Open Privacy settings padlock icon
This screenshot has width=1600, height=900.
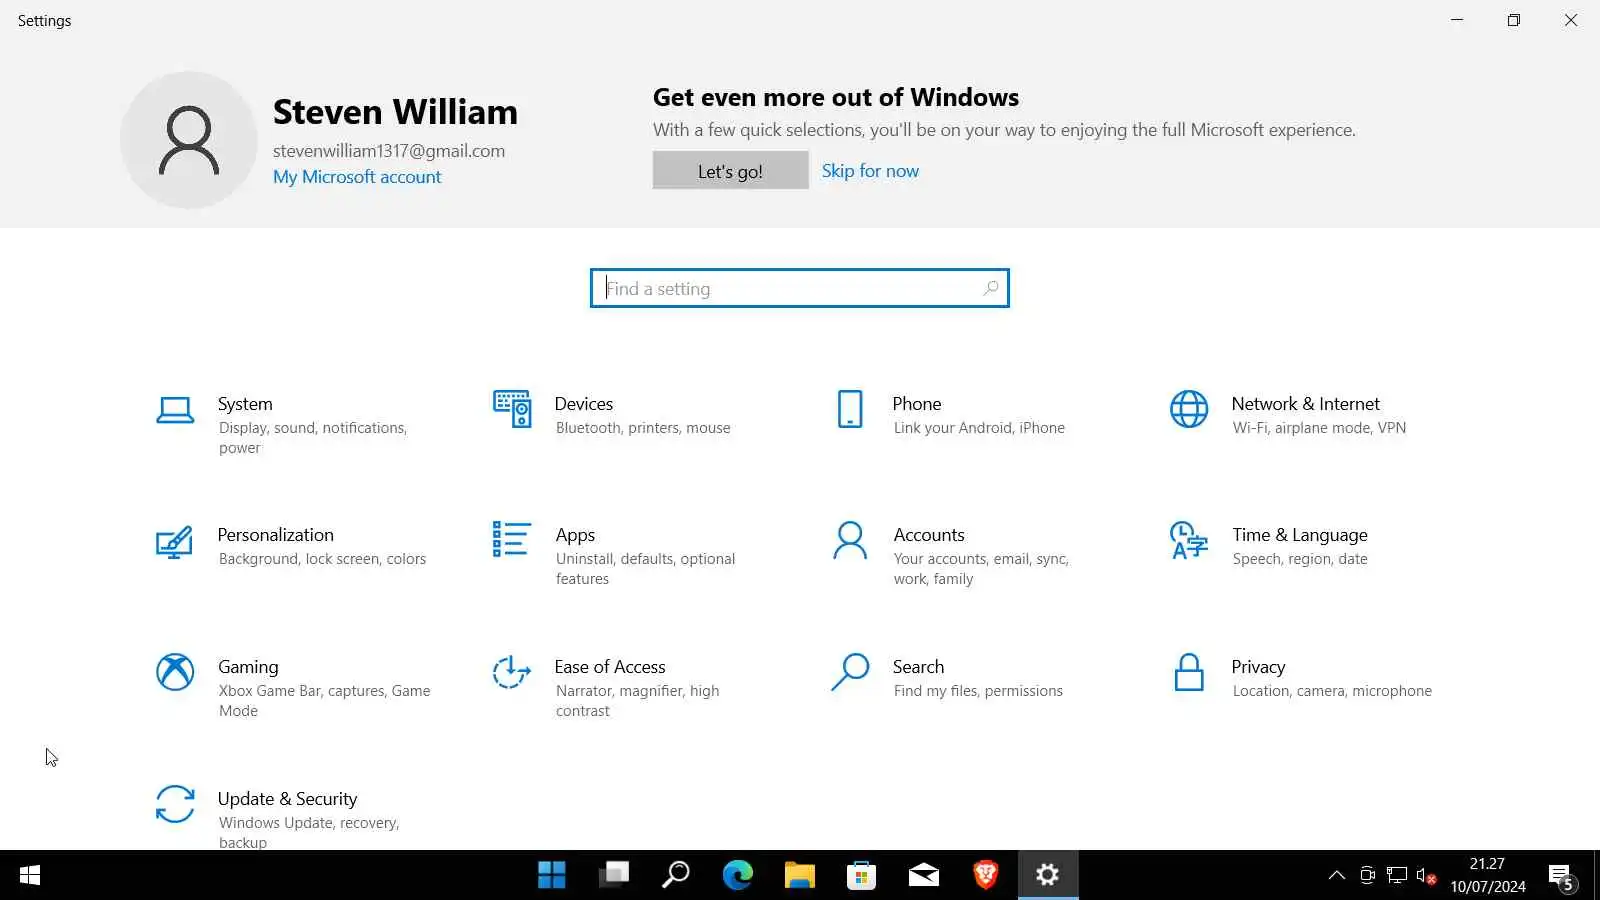point(1189,672)
